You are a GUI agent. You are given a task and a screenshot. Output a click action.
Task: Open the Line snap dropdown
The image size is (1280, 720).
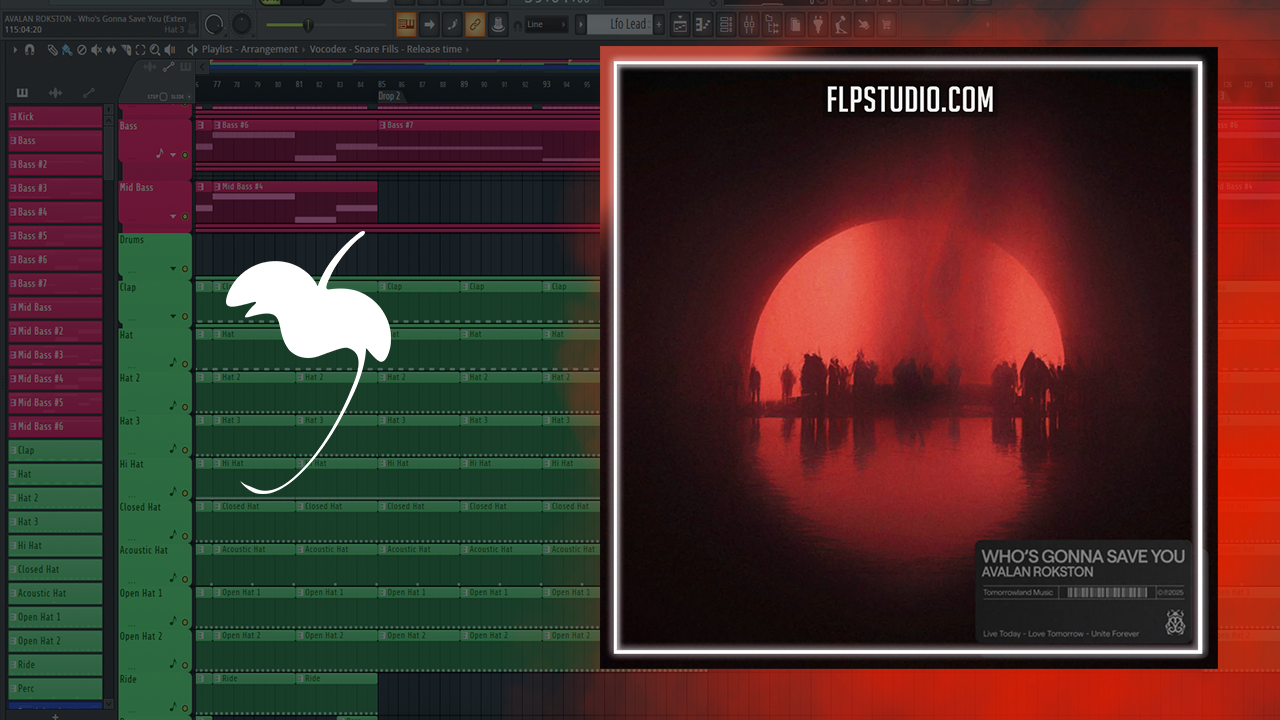[x=543, y=24]
